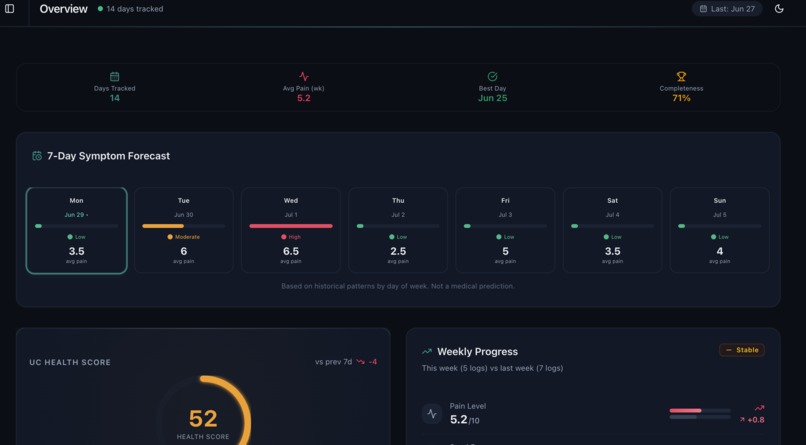Click the High severity bar on Wednesday

pos(291,226)
